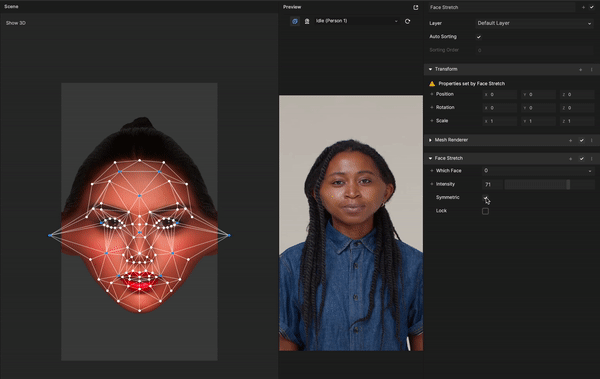Viewport: 600px width, 379px height.
Task: Click the keyframe plus icon next to Intensity
Action: click(432, 184)
